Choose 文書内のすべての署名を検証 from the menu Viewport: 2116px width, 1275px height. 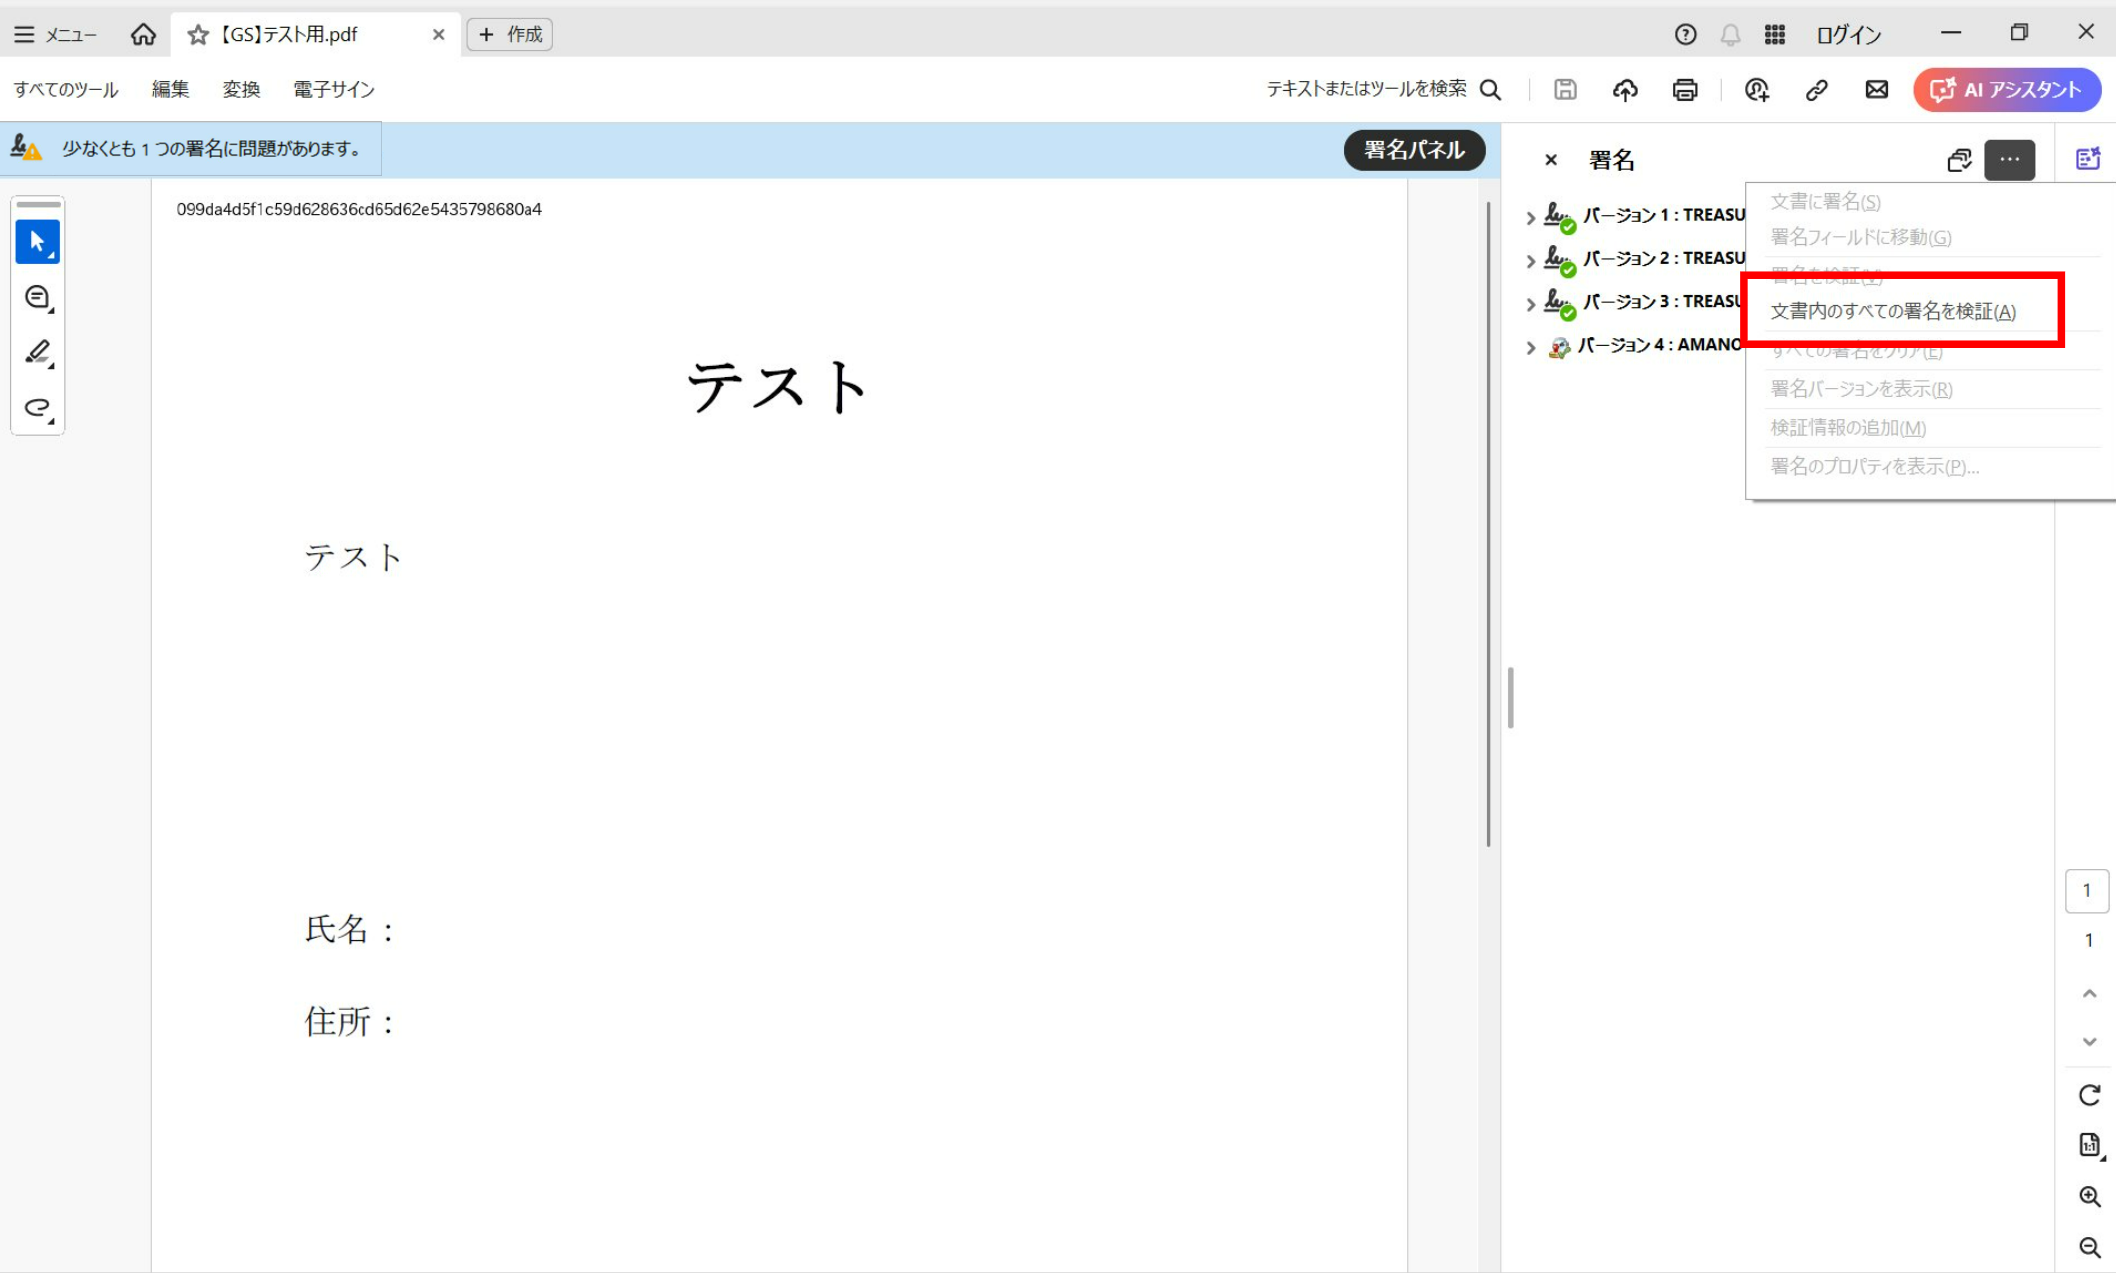[1893, 311]
